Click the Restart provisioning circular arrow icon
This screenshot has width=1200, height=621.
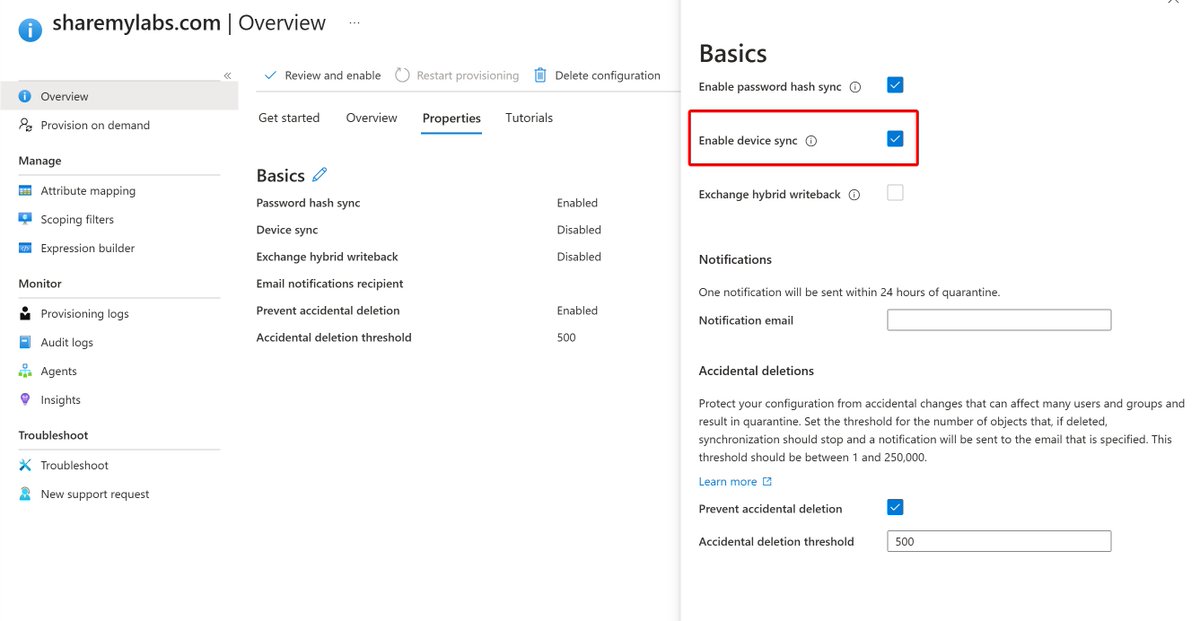[x=402, y=75]
